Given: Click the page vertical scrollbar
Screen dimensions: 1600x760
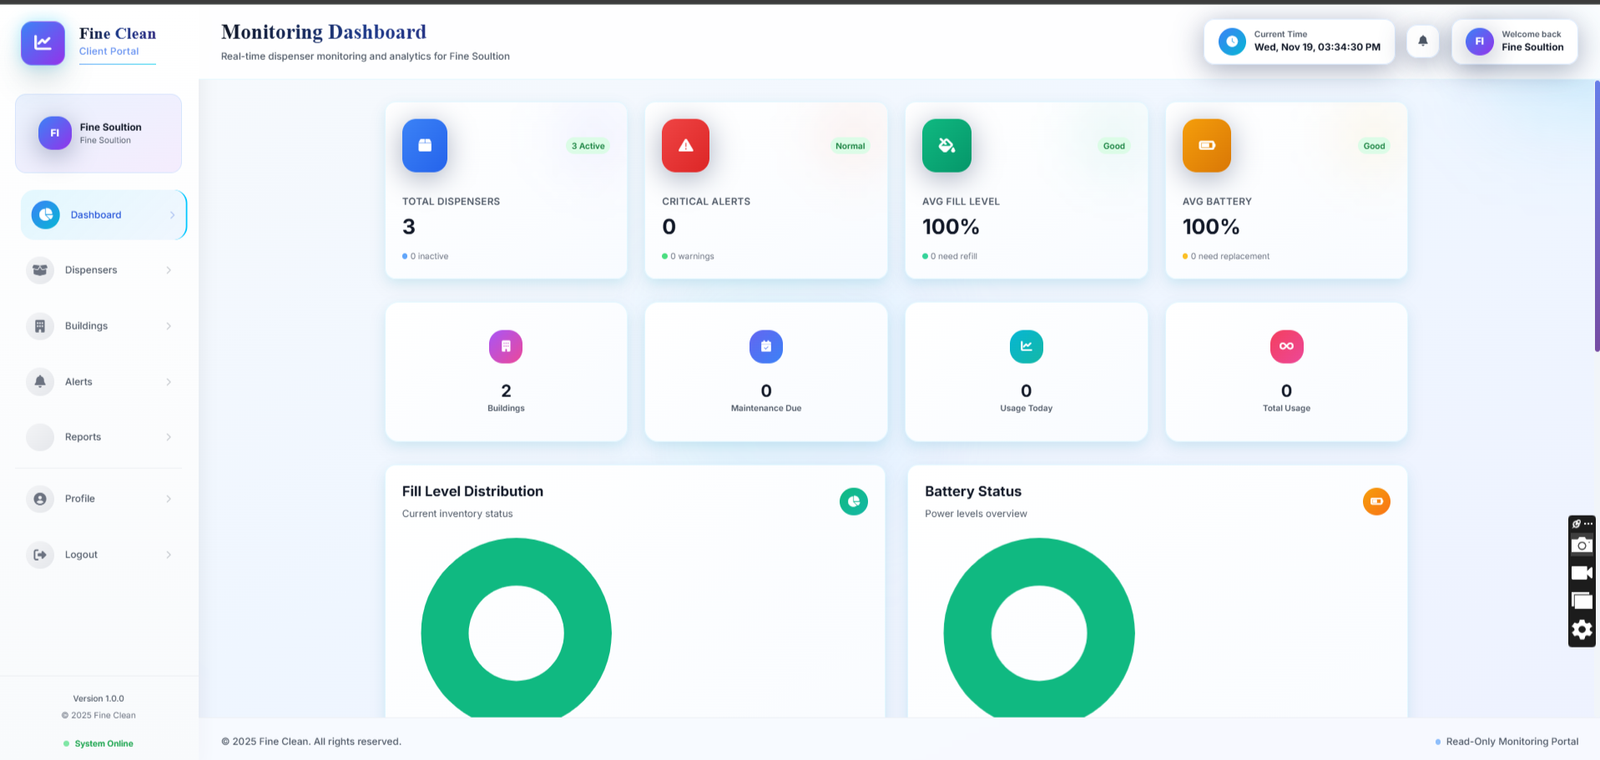Looking at the screenshot, I should pyautogui.click(x=1596, y=215).
